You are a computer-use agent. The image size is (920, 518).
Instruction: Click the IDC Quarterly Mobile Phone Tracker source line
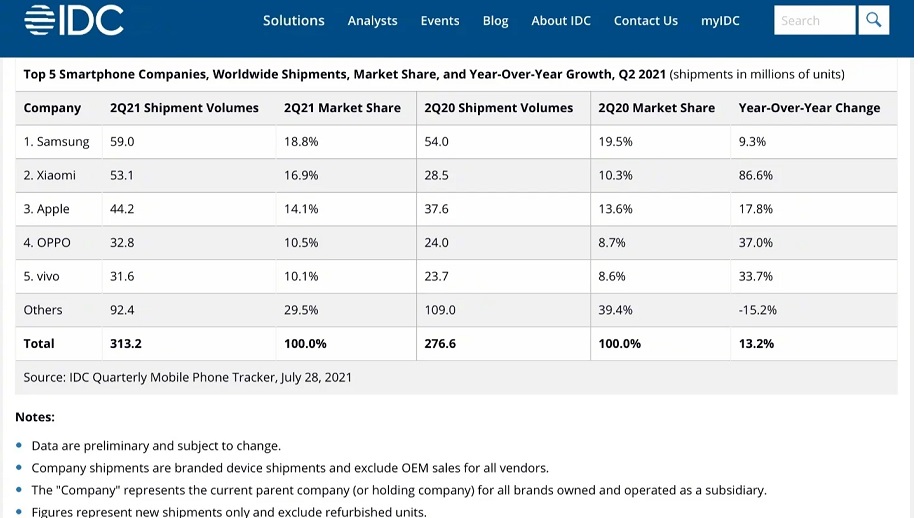coord(188,378)
